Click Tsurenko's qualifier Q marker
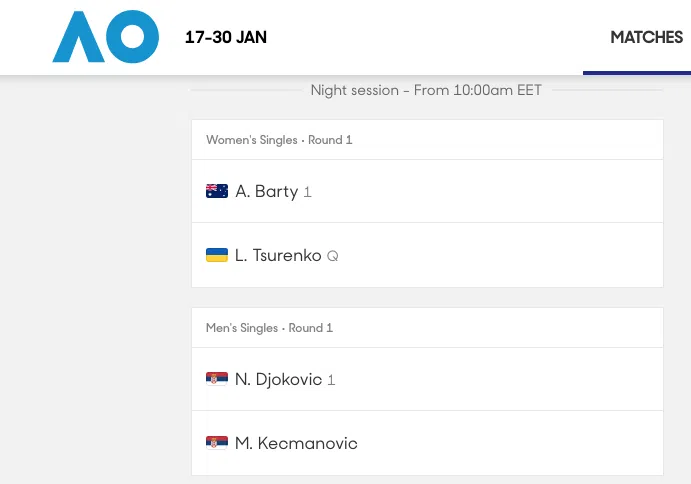The height and width of the screenshot is (484, 691). 333,256
